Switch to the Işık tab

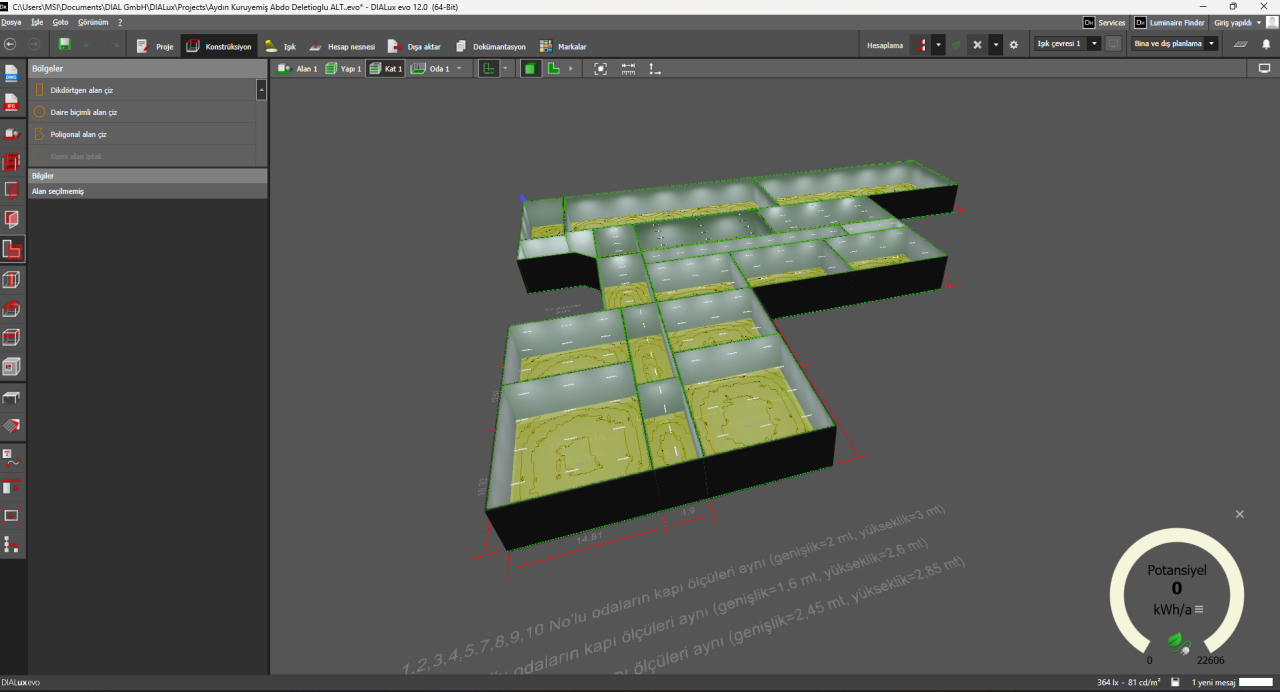(x=281, y=46)
